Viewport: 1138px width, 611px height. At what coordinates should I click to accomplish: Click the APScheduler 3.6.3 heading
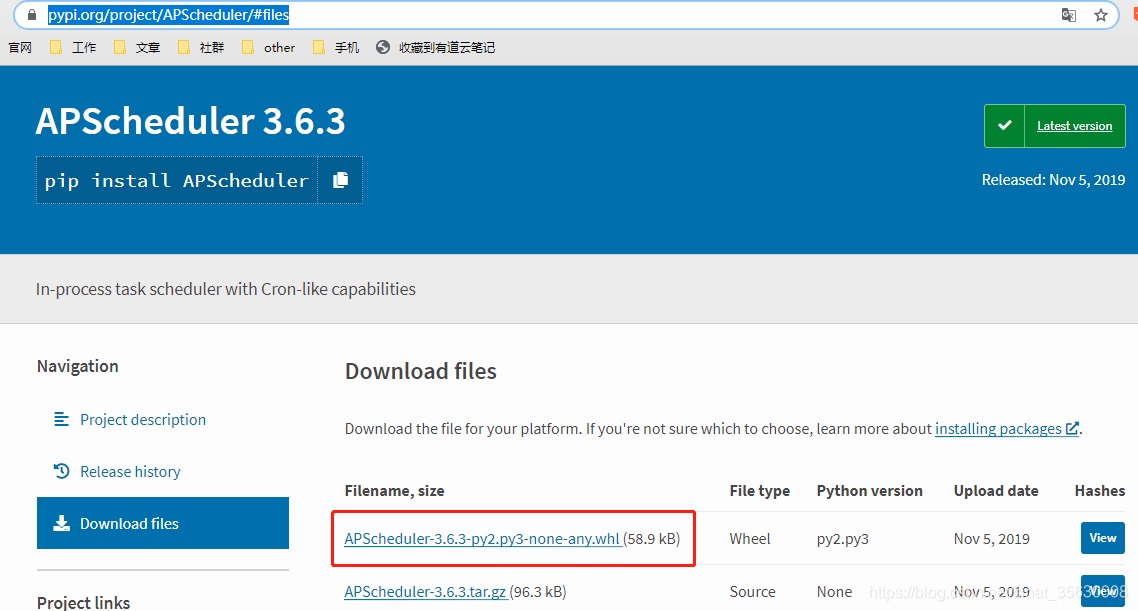point(190,120)
